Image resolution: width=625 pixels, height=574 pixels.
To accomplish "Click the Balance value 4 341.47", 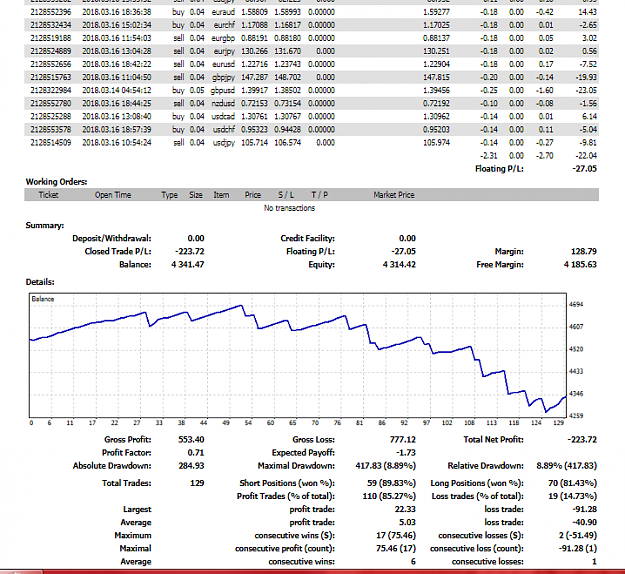I will [x=188, y=265].
